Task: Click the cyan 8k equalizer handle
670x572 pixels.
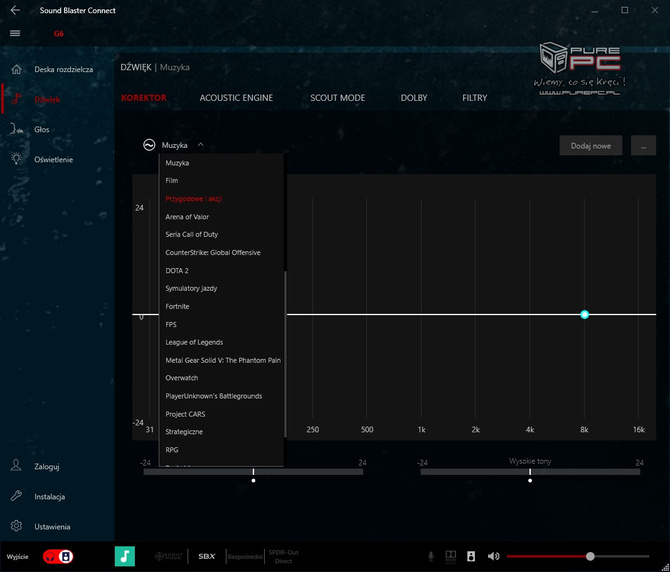Action: point(585,314)
